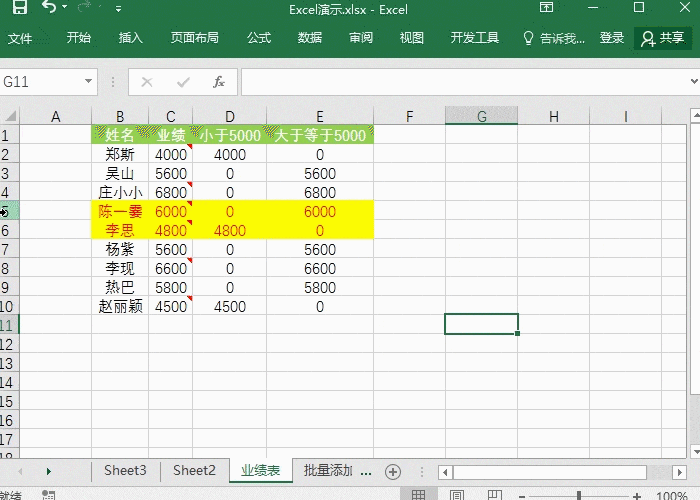This screenshot has height=500, width=700.
Task: Click the next sheet navigation arrow
Action: 49,471
